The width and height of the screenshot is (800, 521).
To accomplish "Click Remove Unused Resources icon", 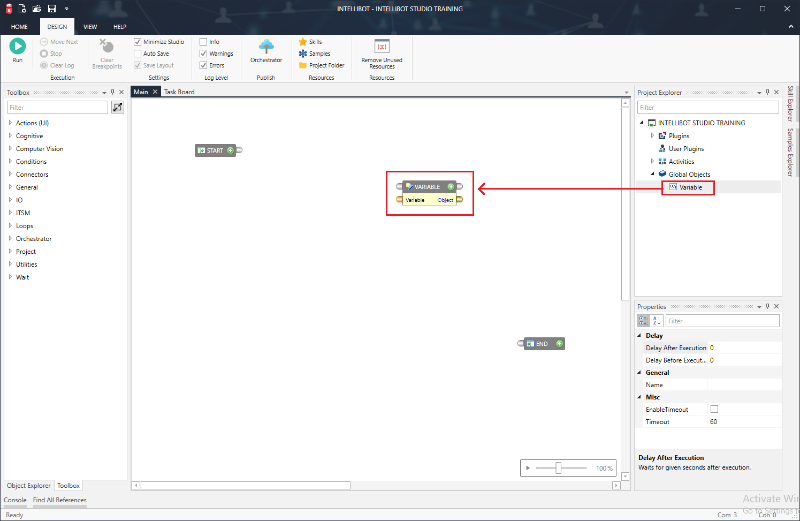I will tap(381, 47).
